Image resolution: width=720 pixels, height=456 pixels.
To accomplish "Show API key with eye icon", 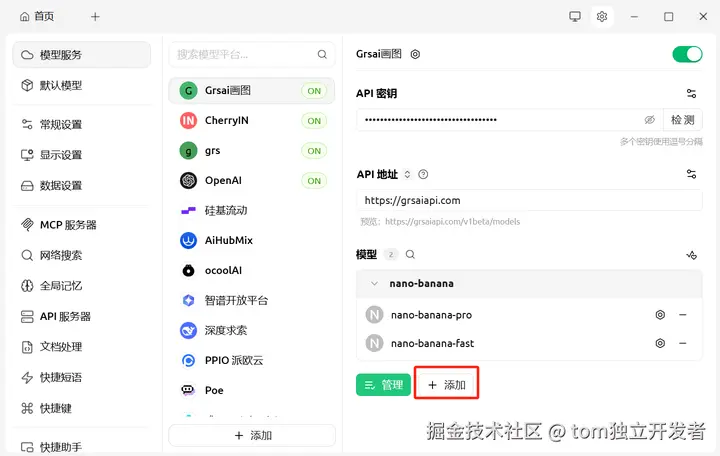I will pyautogui.click(x=649, y=120).
